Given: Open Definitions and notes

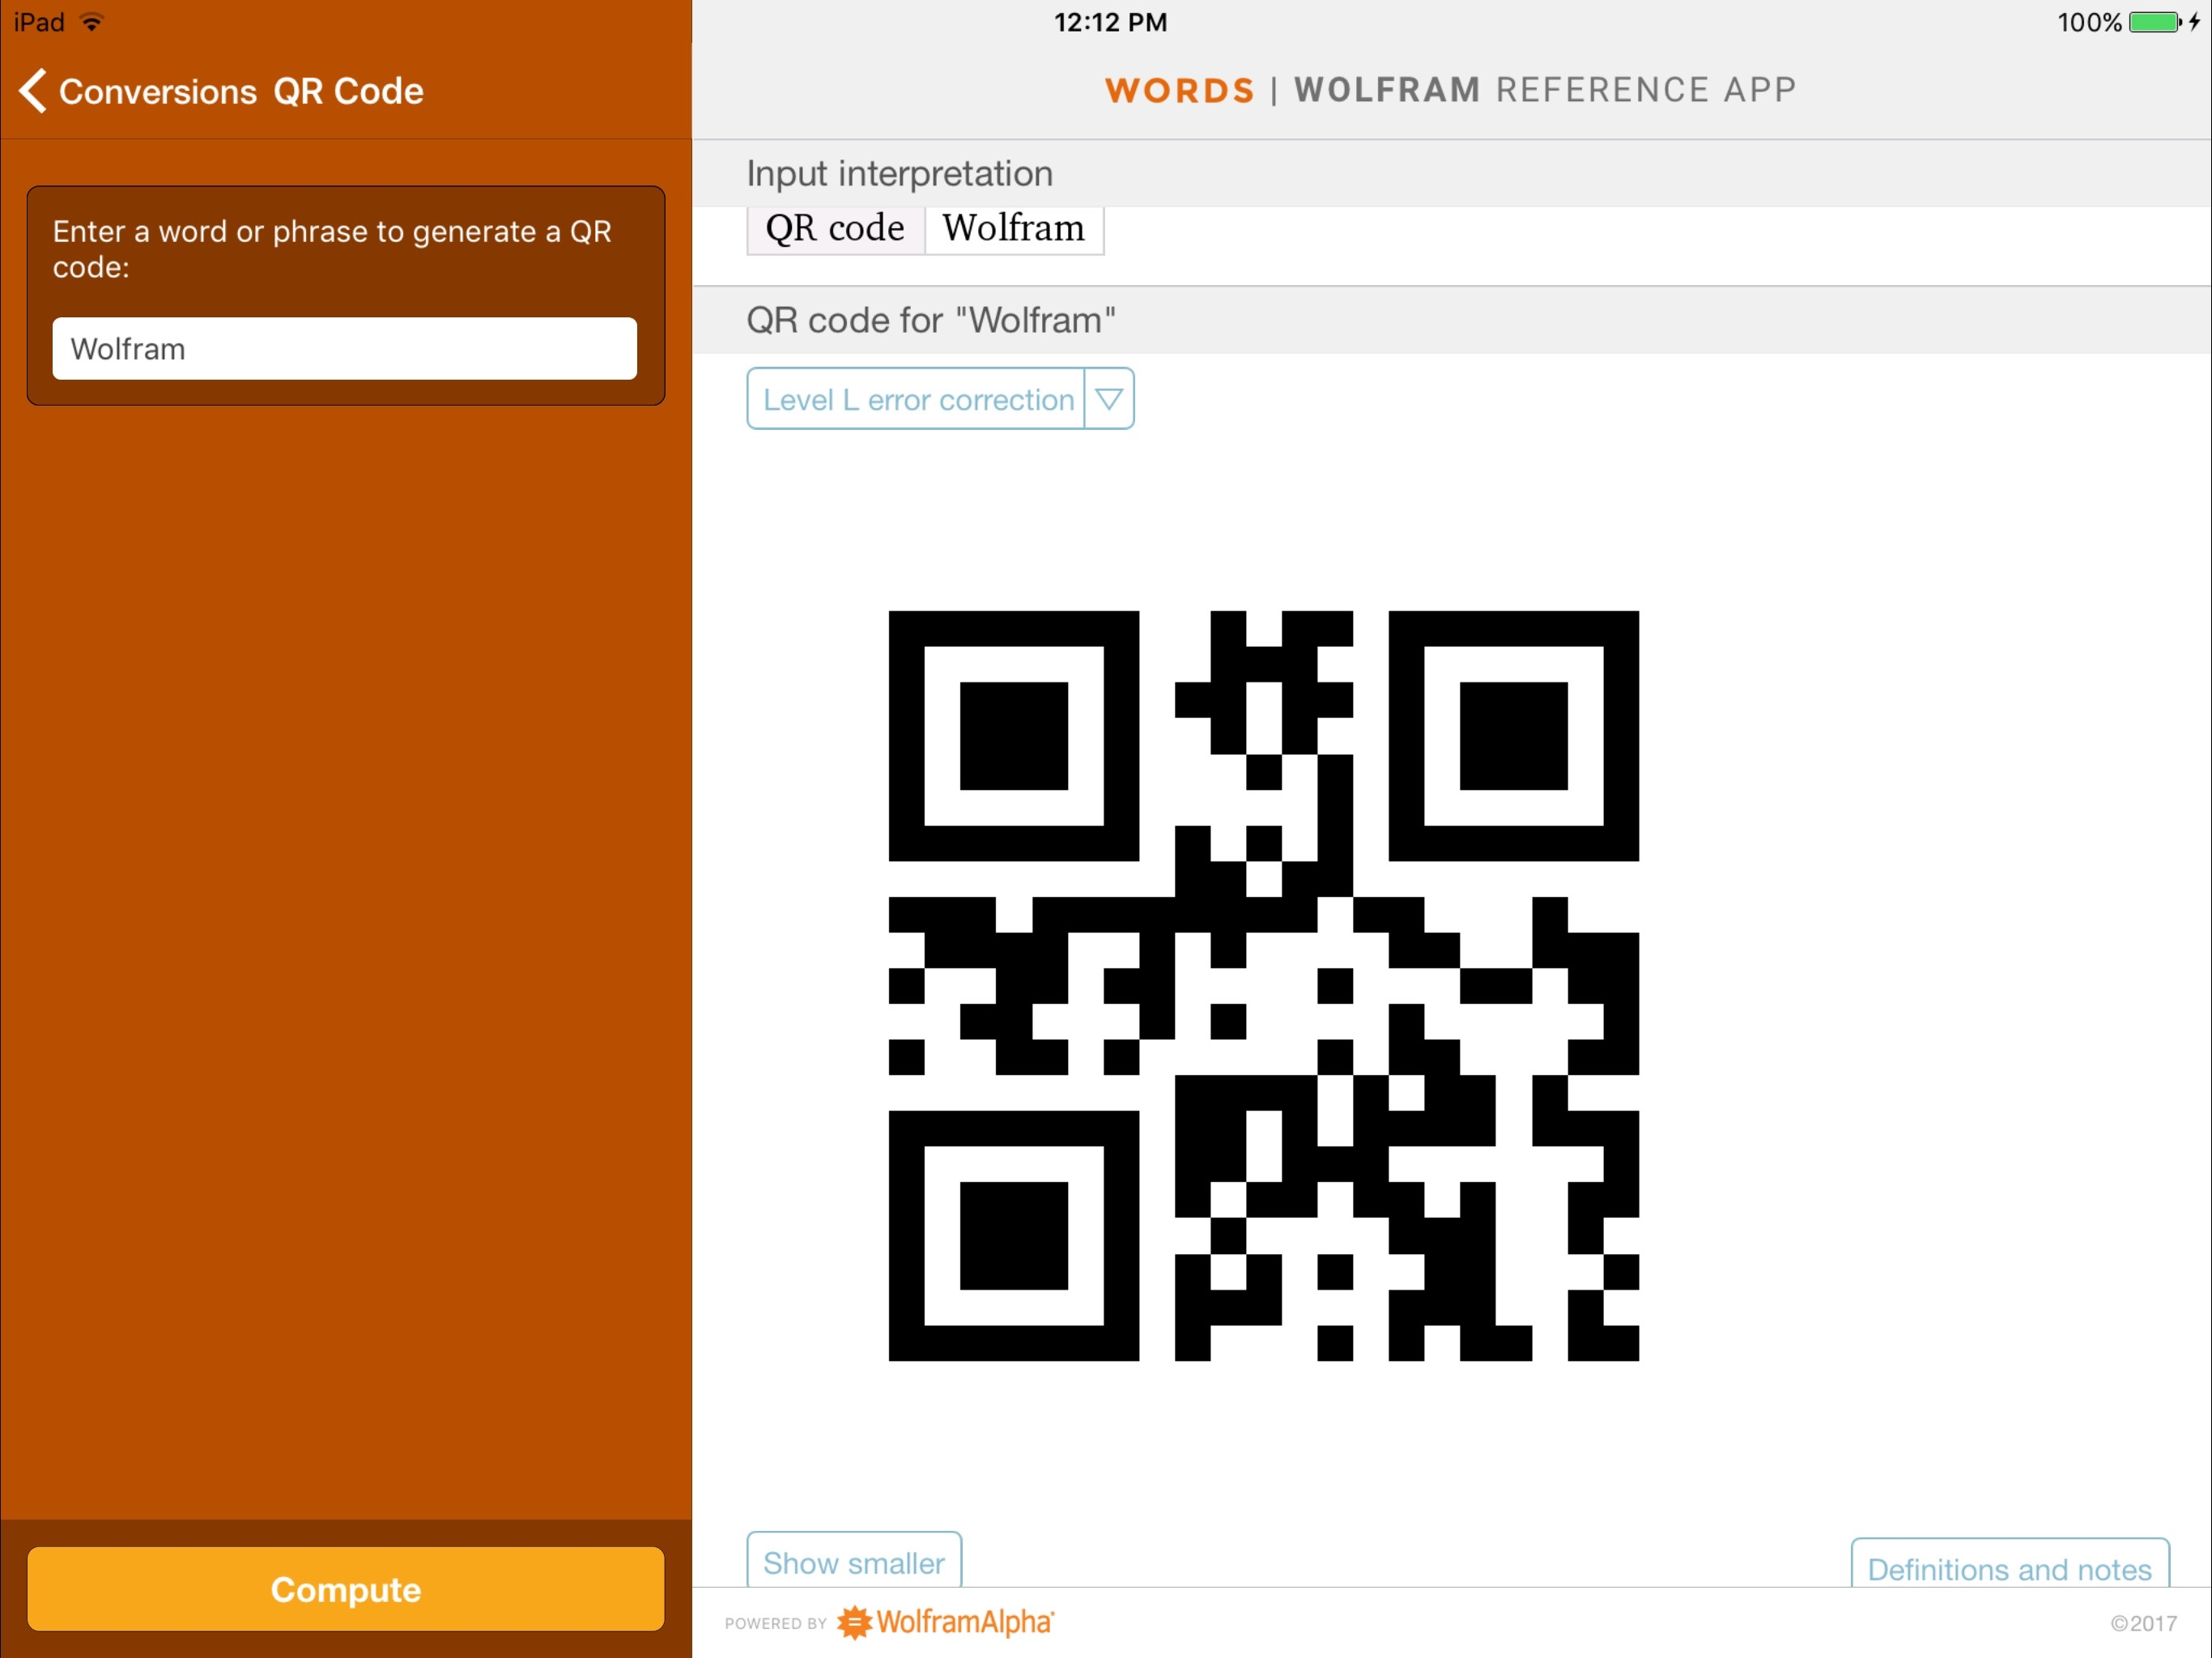Looking at the screenshot, I should click(x=2010, y=1569).
